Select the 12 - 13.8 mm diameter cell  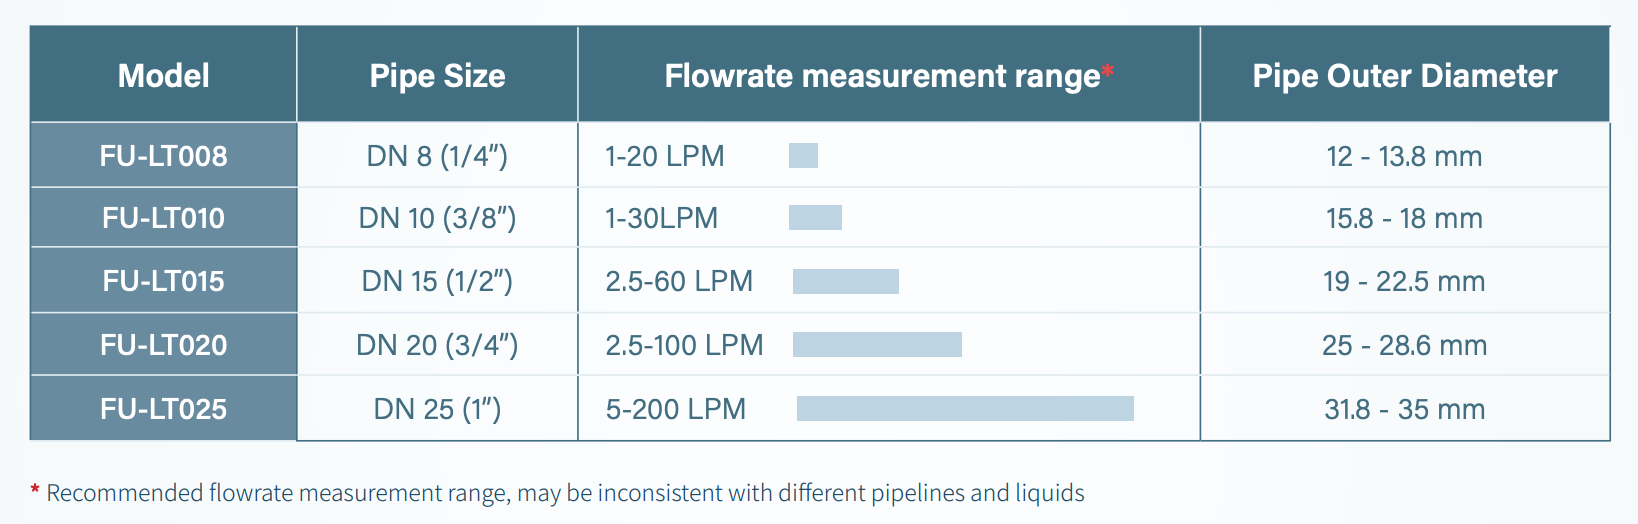[1404, 156]
